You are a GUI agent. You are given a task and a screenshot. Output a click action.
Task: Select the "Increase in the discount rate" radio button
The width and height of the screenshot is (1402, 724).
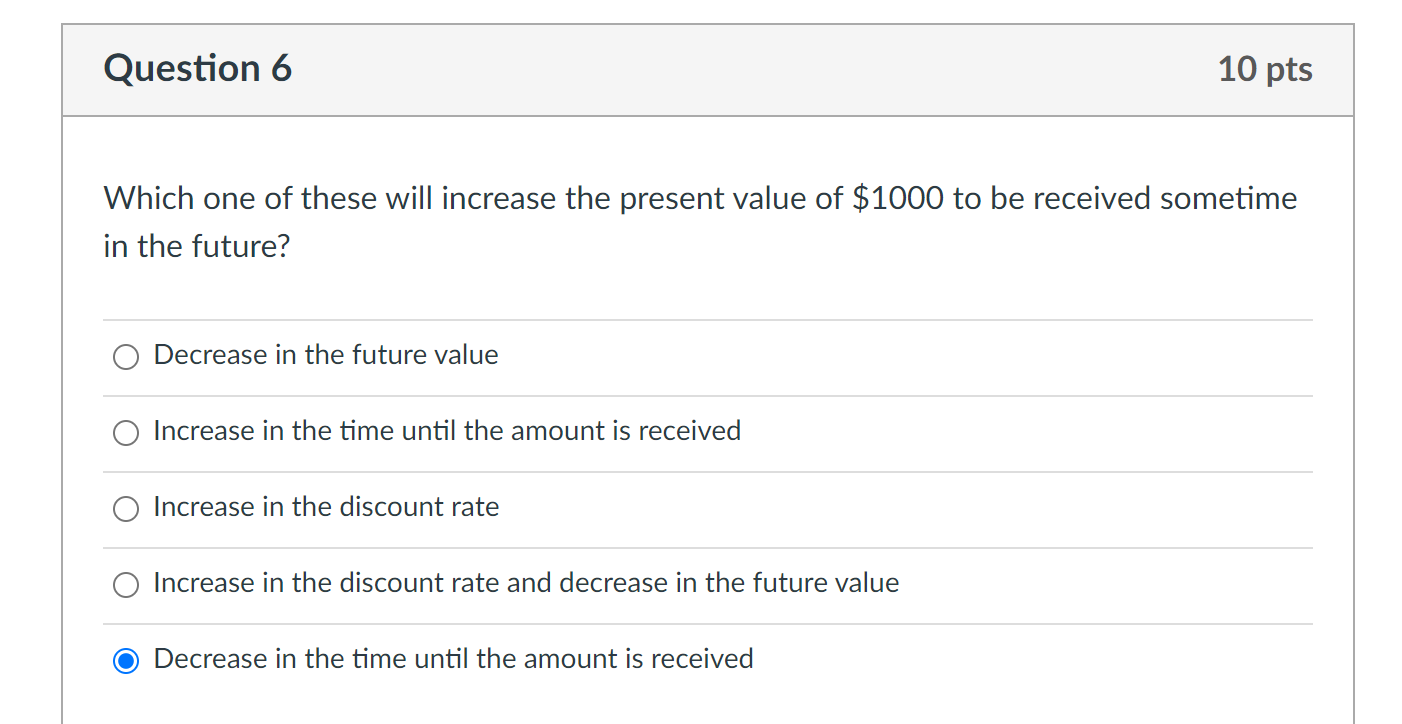[126, 509]
